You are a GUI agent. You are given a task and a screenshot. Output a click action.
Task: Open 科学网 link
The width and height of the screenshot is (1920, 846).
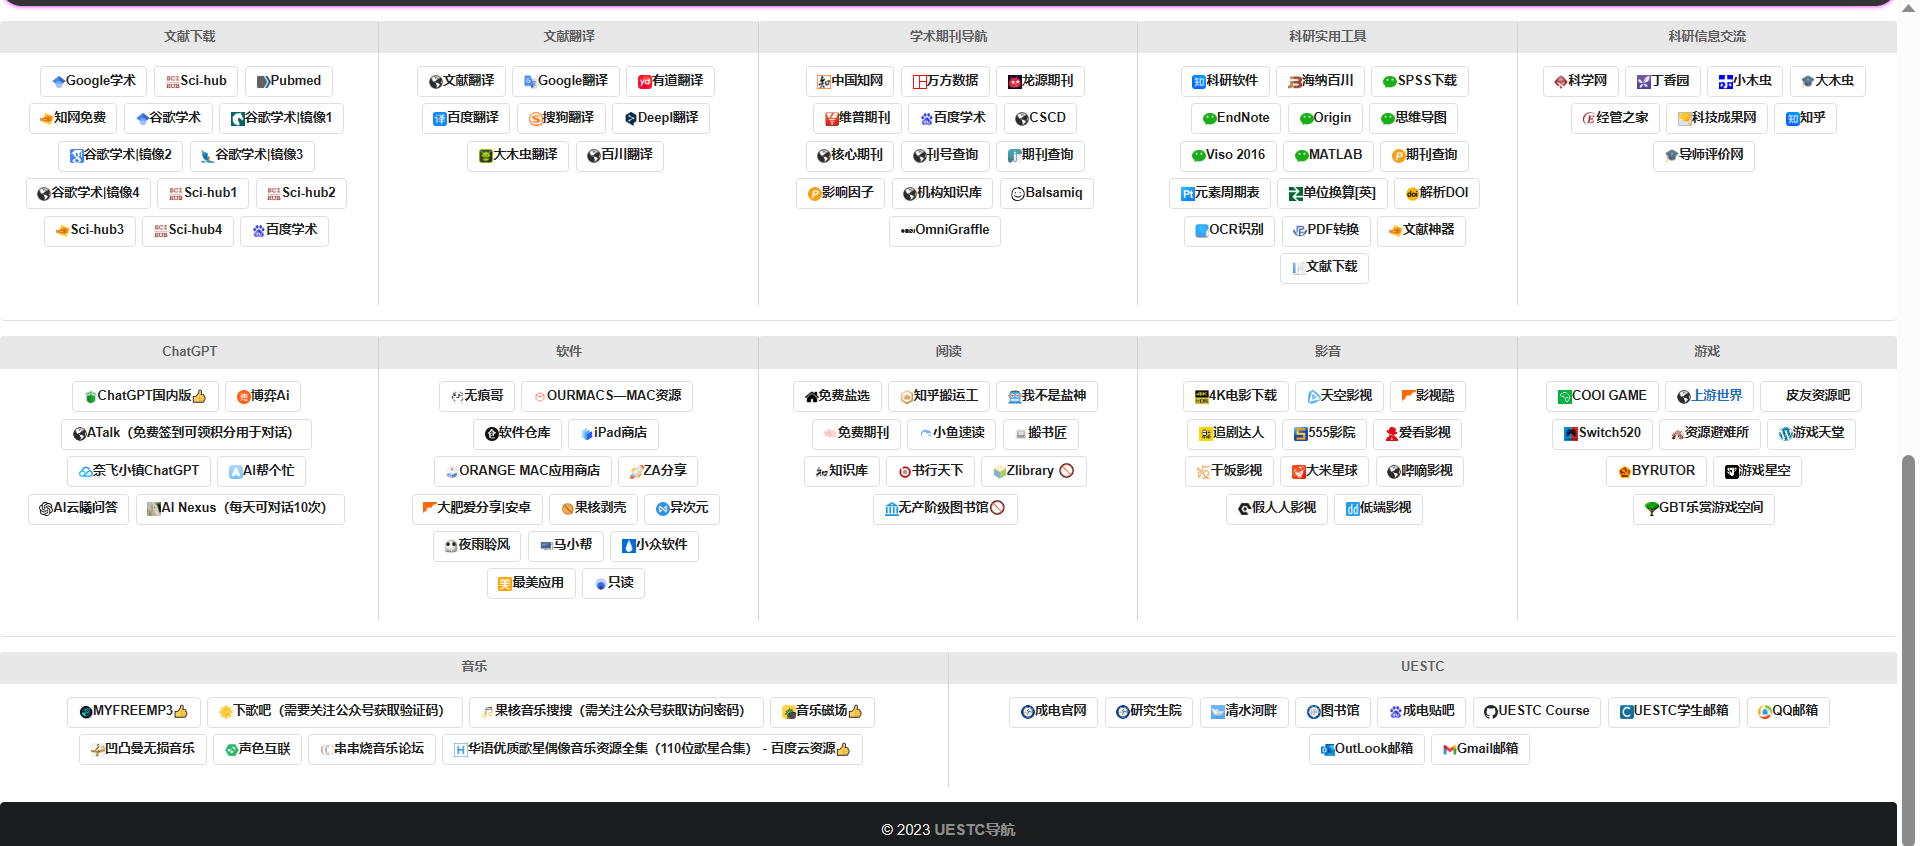[x=1581, y=81]
